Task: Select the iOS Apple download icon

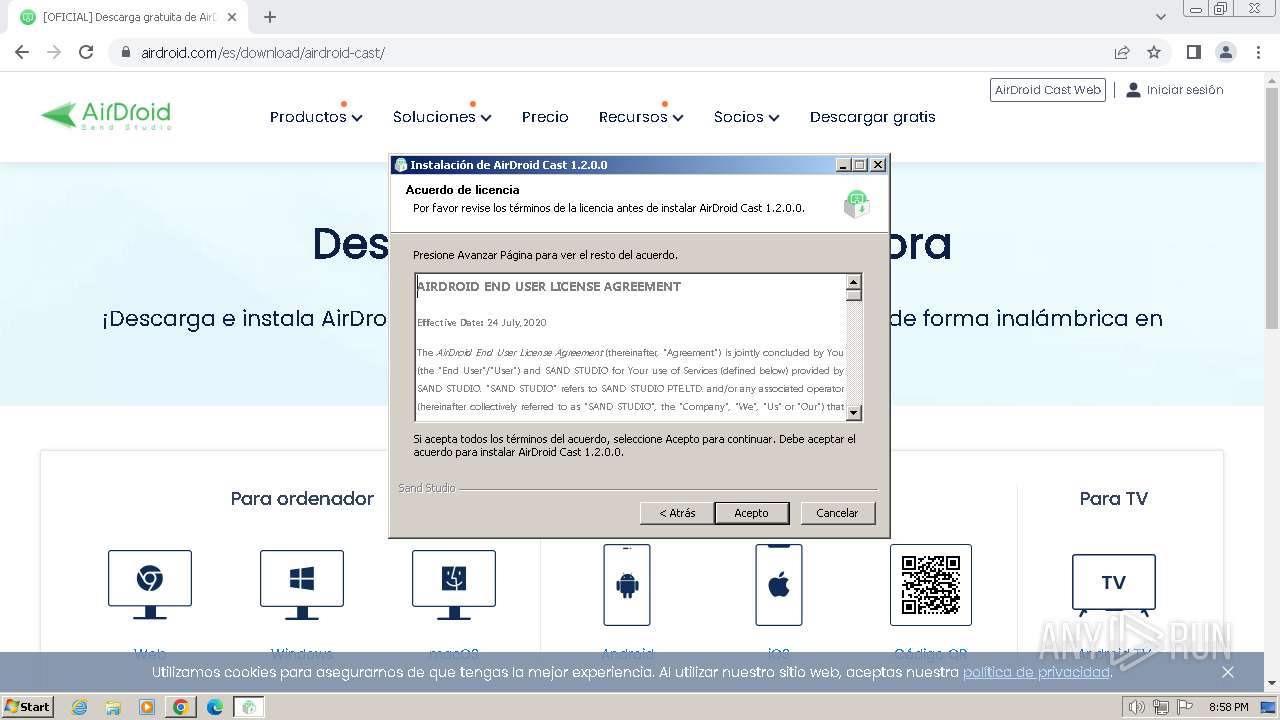Action: [779, 585]
